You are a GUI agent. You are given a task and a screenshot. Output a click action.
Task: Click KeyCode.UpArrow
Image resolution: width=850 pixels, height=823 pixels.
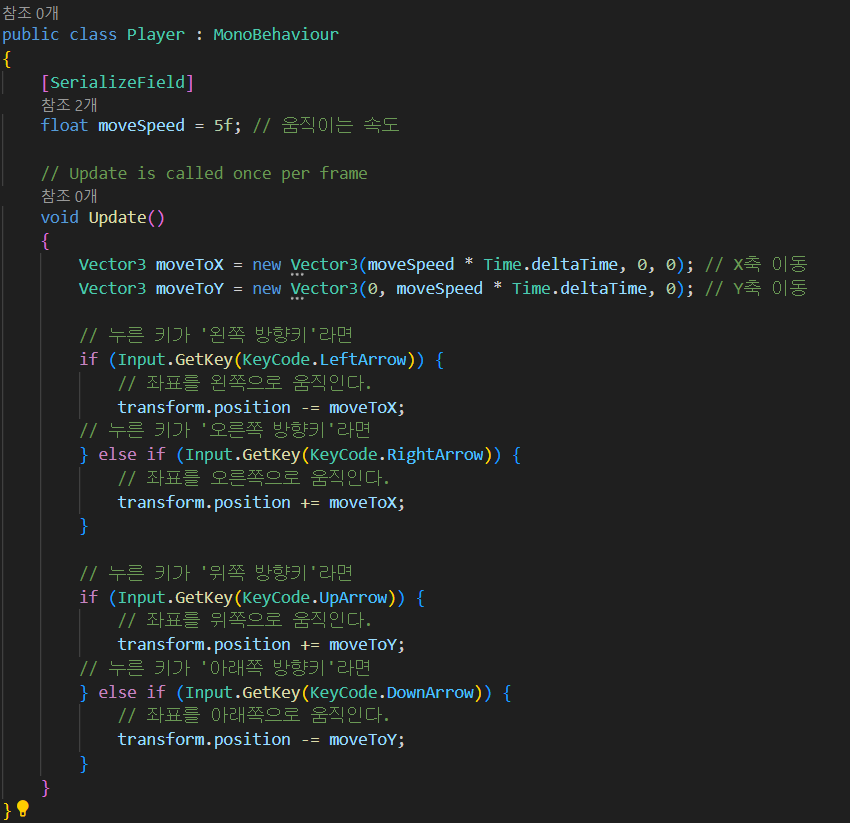315,597
